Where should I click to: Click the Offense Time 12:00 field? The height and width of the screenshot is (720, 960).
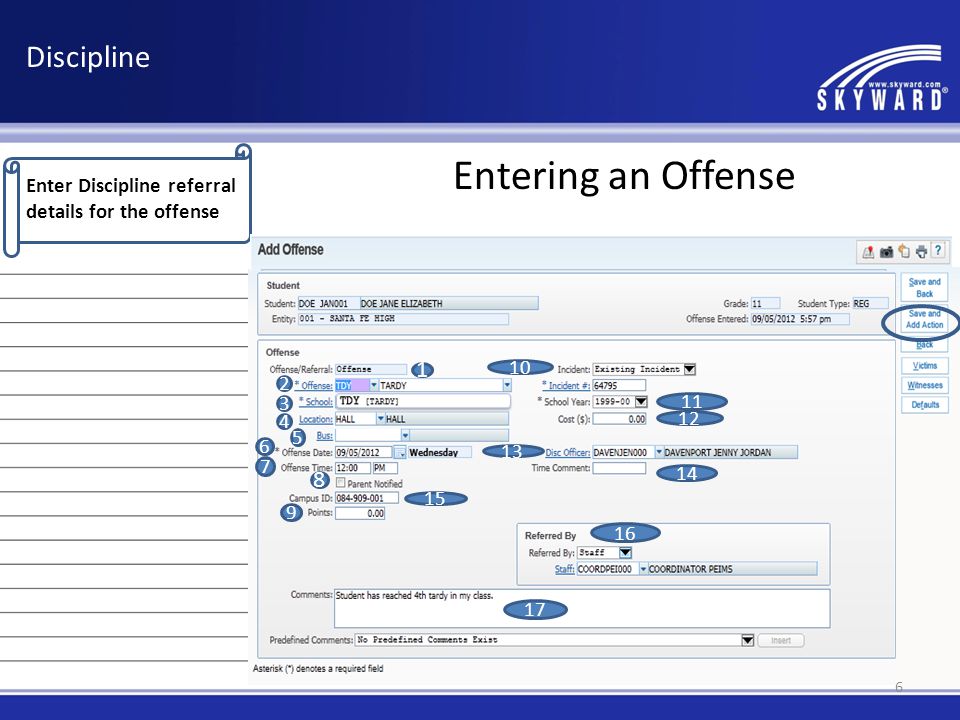coord(353,468)
